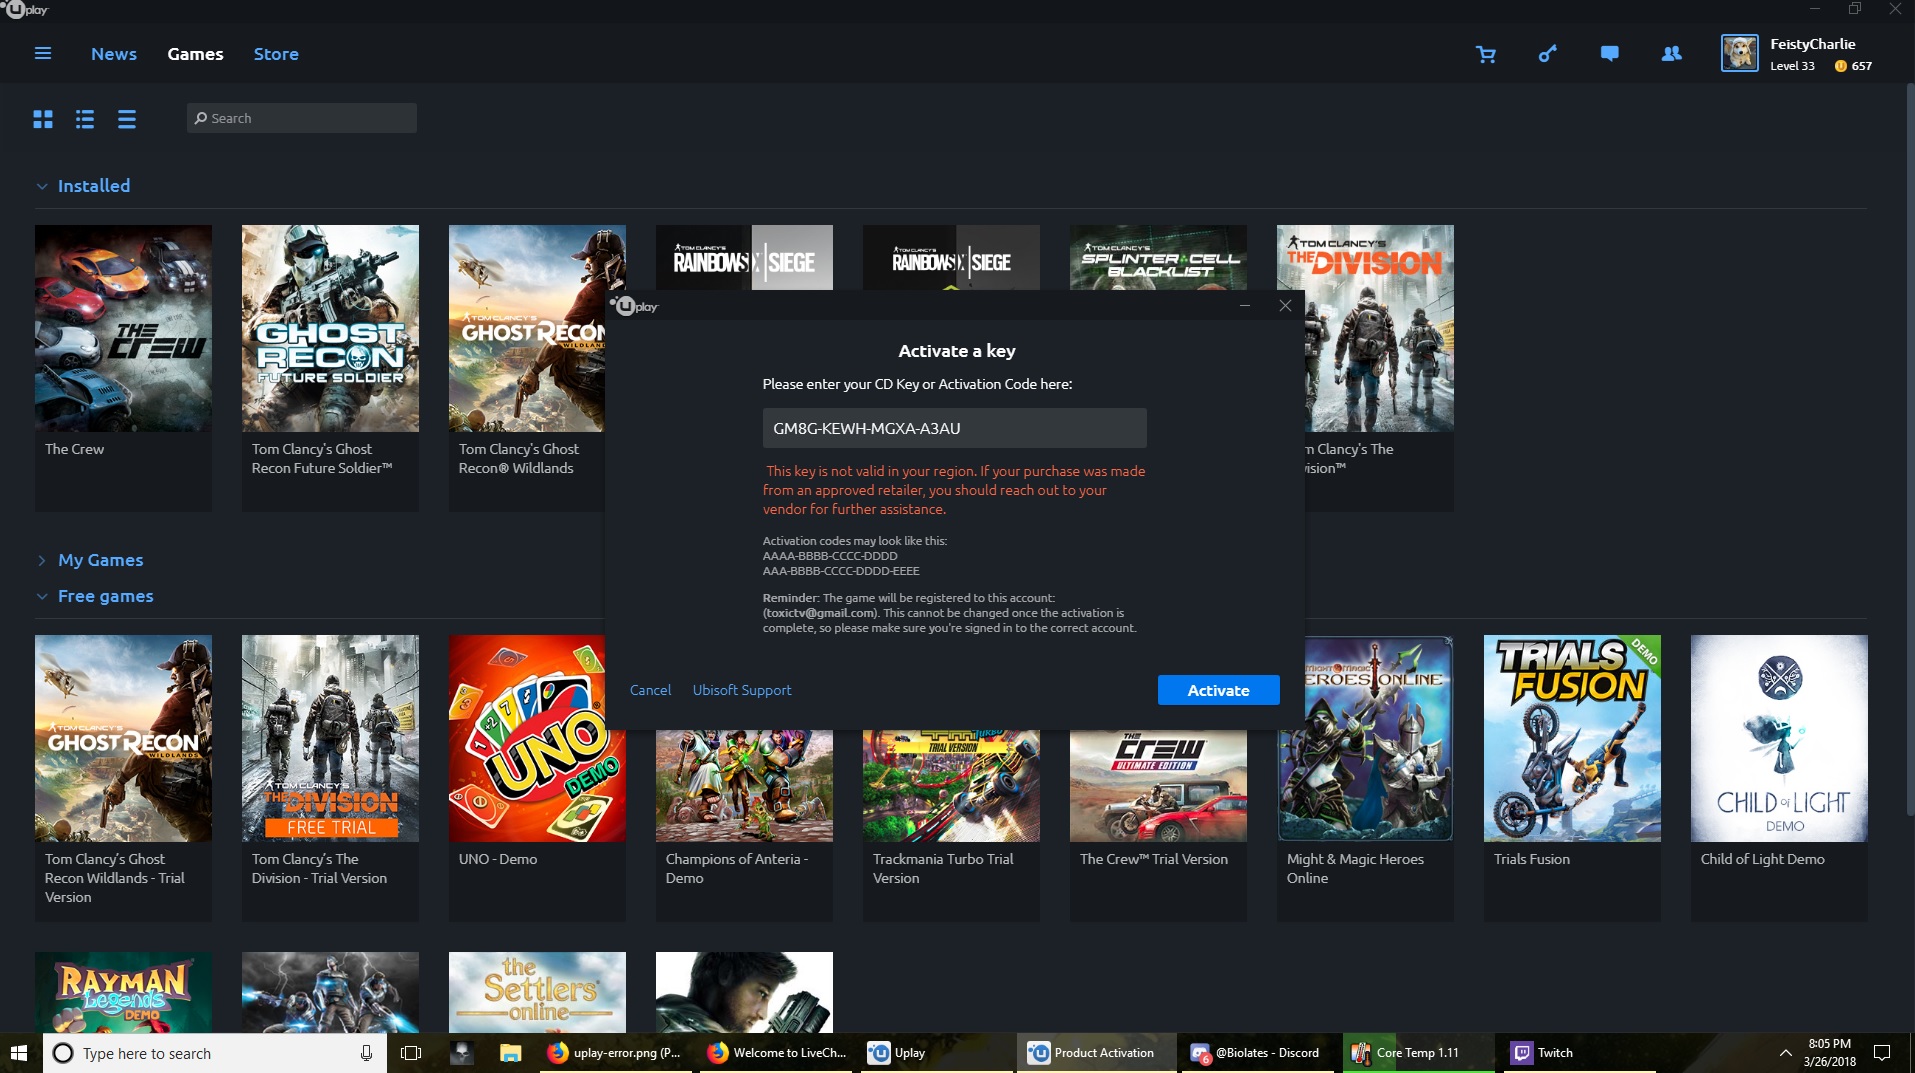
Task: Open The Crew installed game tile
Action: pos(123,368)
